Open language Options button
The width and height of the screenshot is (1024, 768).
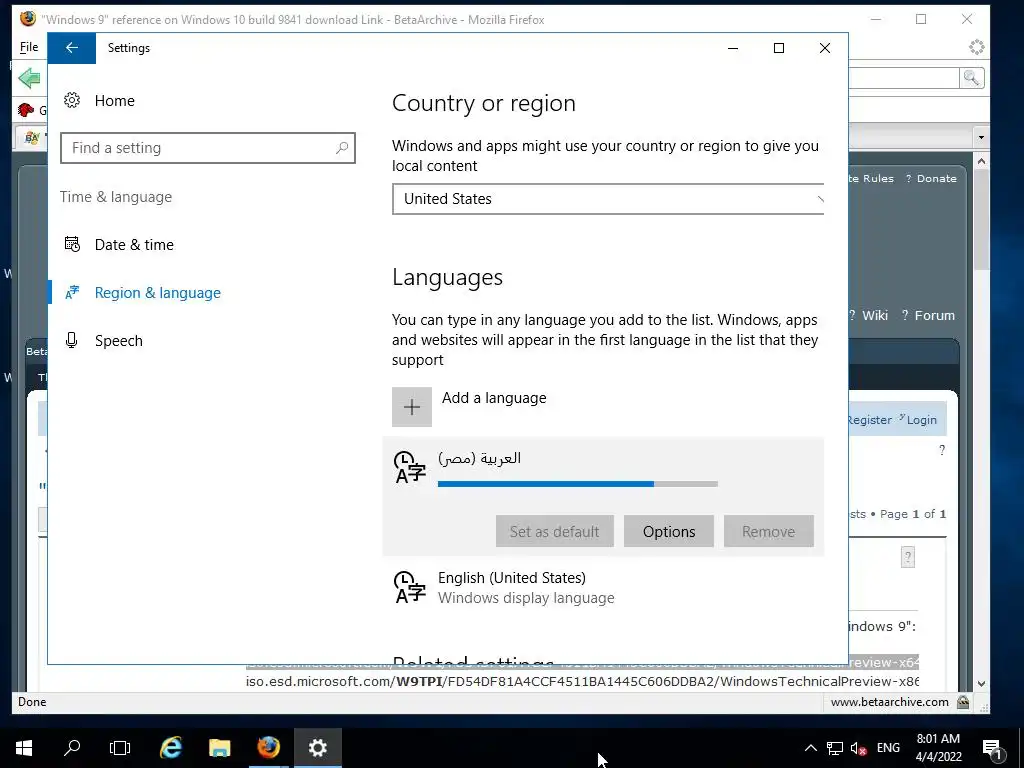[669, 532]
